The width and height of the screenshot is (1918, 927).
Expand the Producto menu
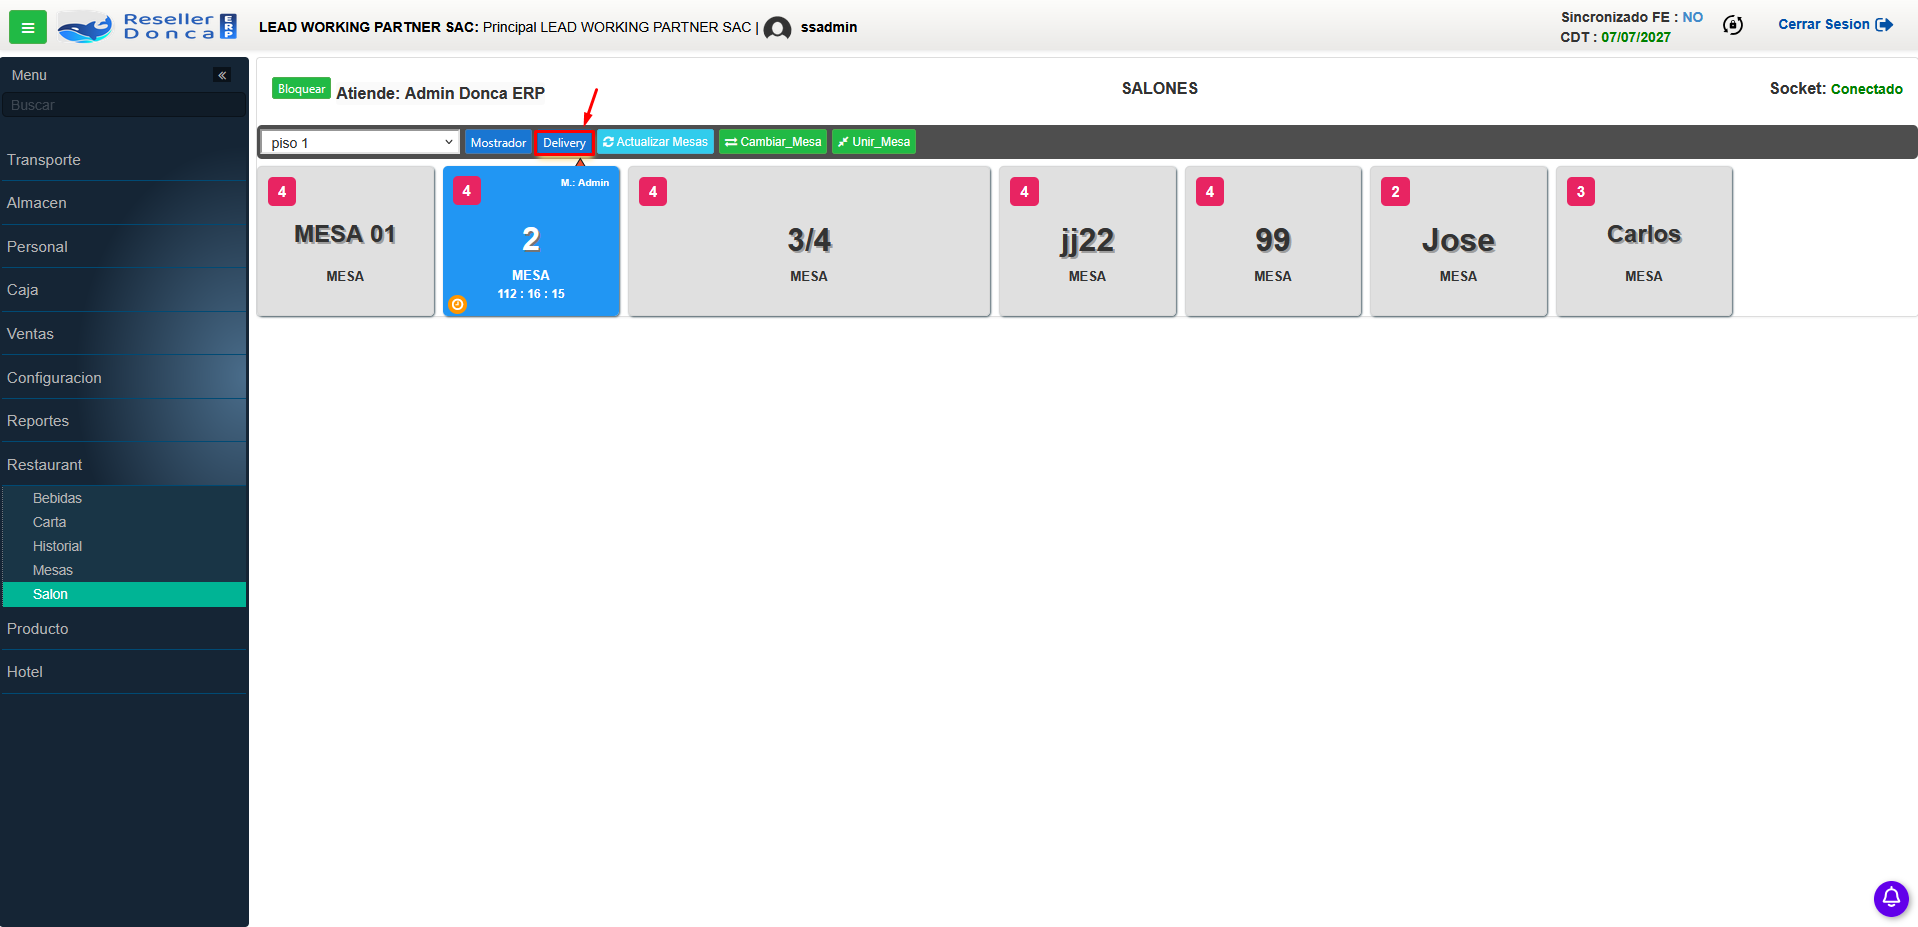tap(123, 629)
